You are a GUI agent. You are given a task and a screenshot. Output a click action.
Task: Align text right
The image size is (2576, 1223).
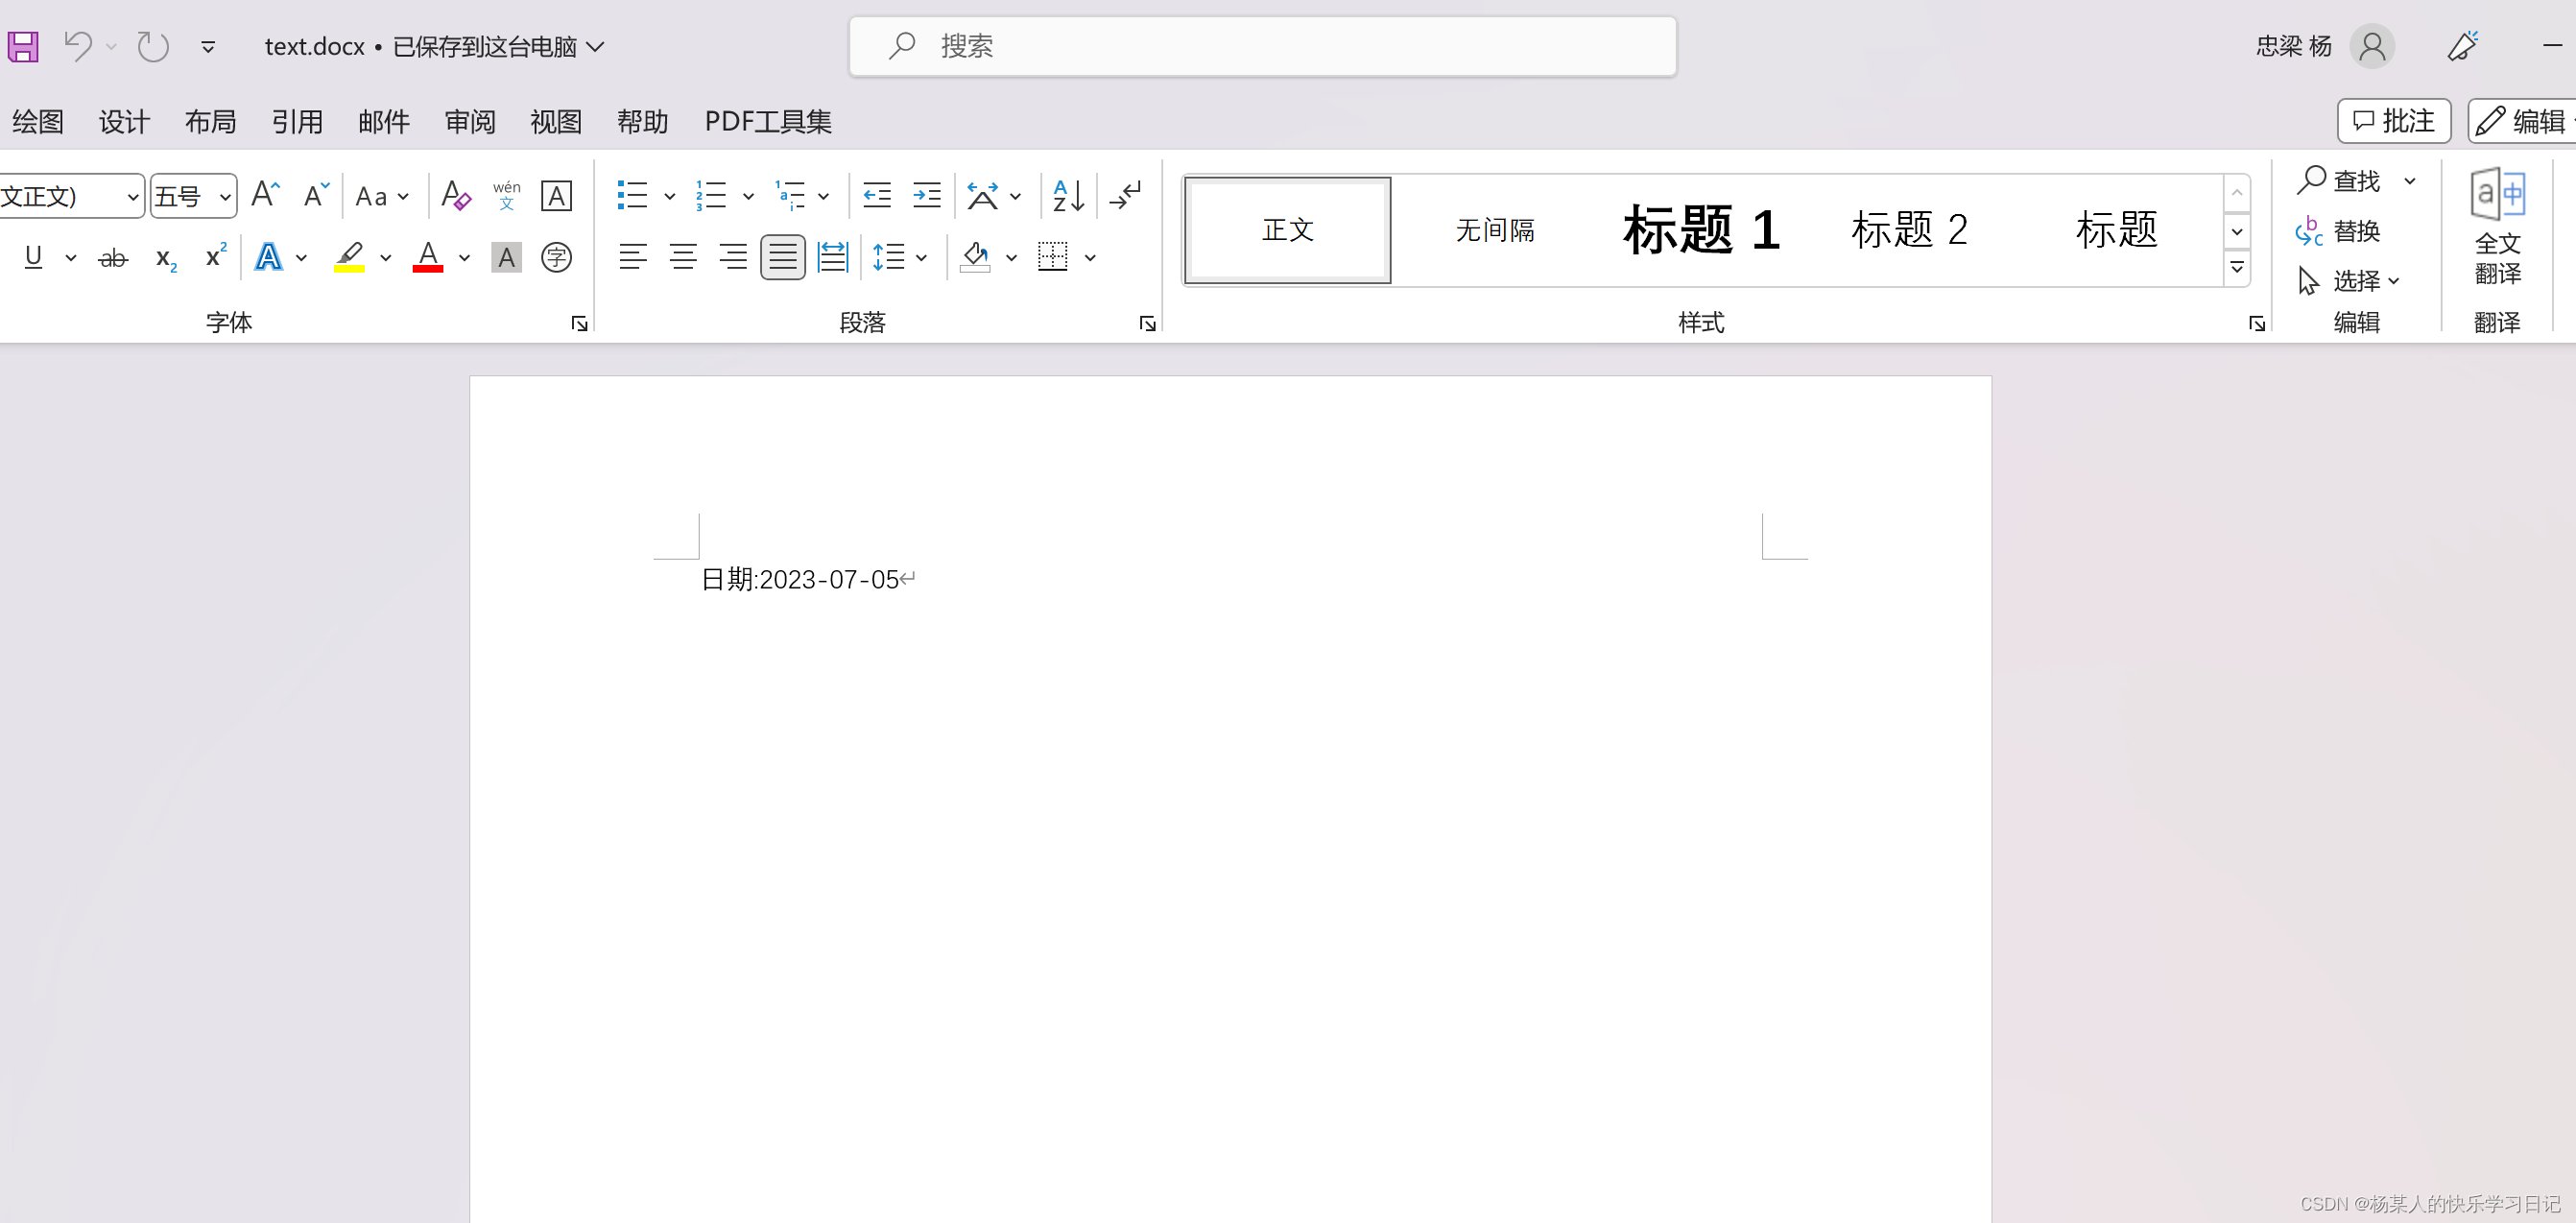[x=733, y=257]
